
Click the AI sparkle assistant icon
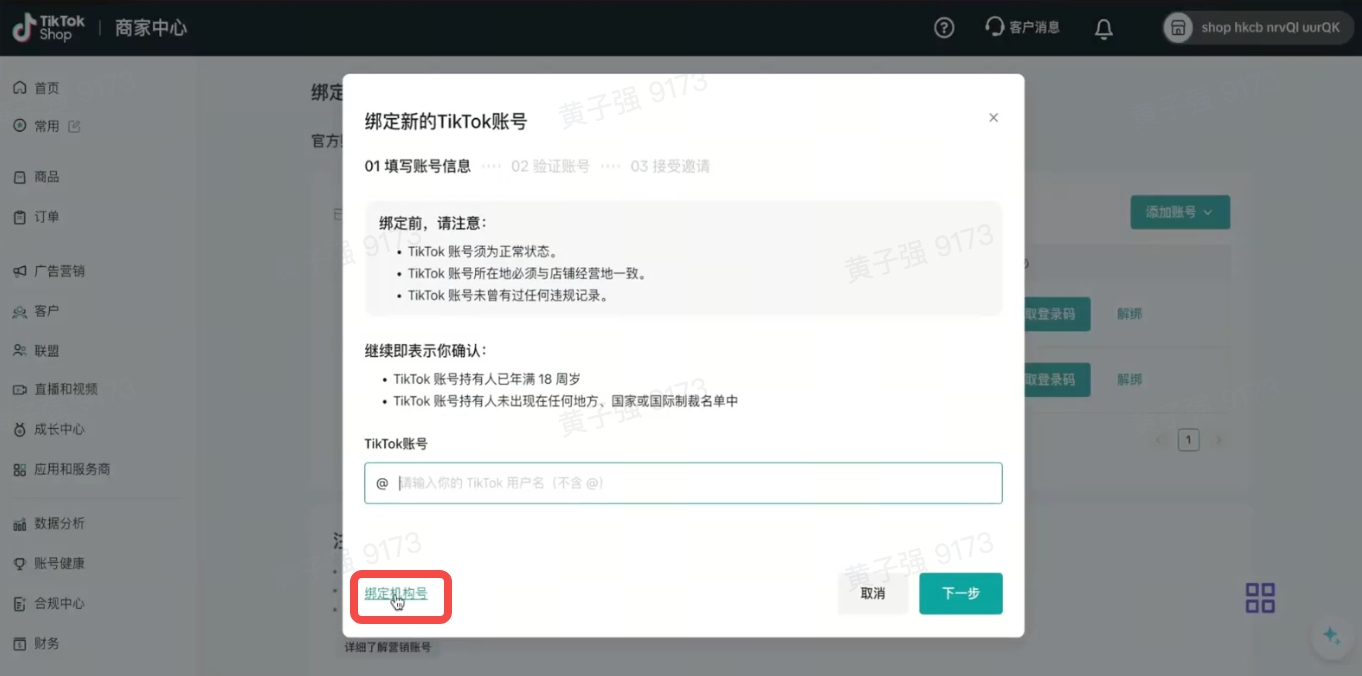click(x=1330, y=635)
